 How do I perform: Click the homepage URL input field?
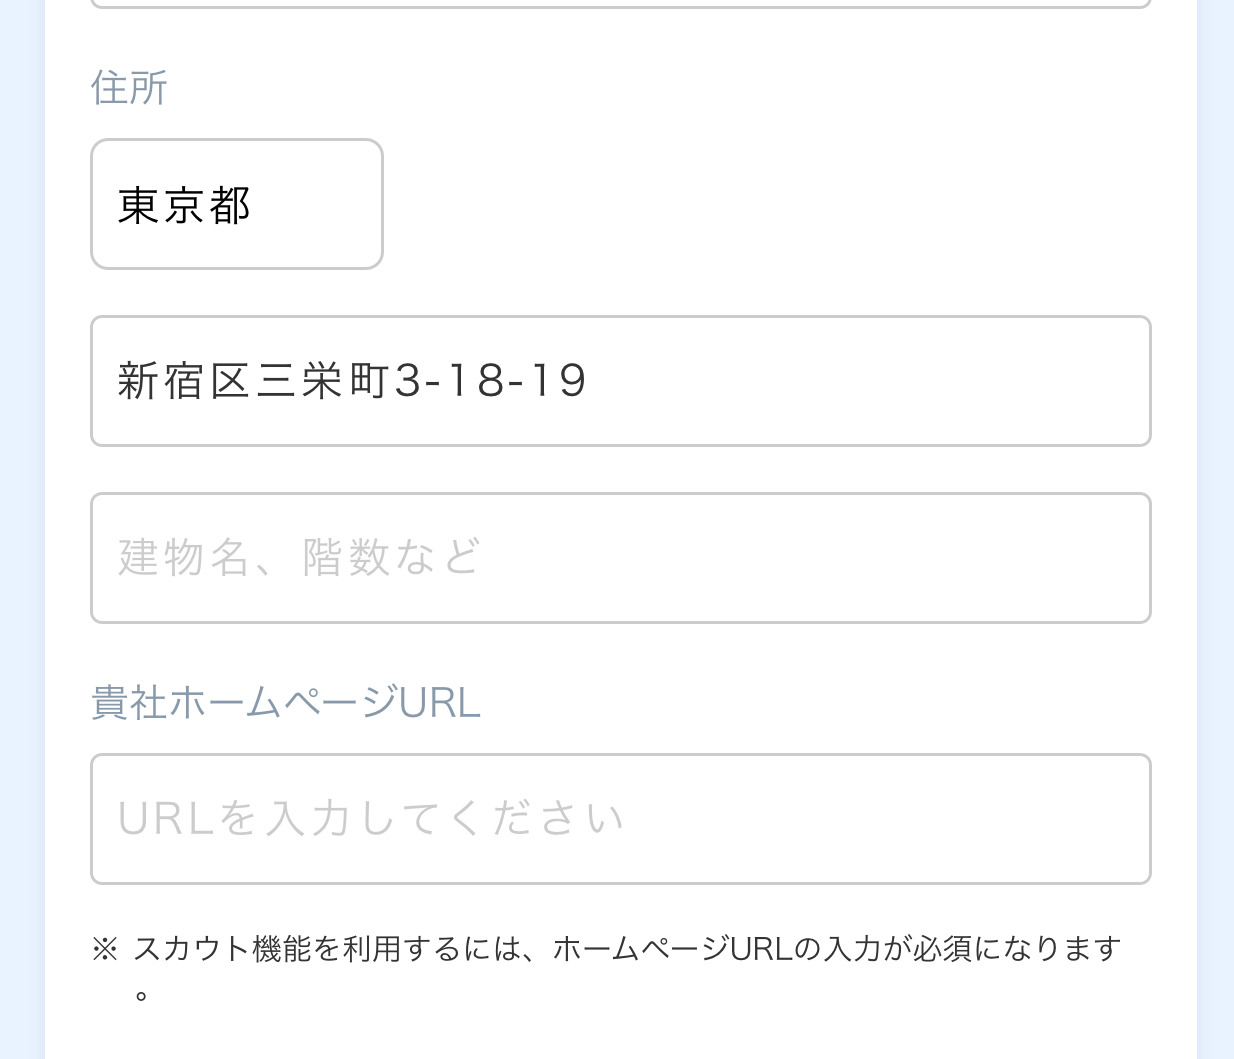620,819
